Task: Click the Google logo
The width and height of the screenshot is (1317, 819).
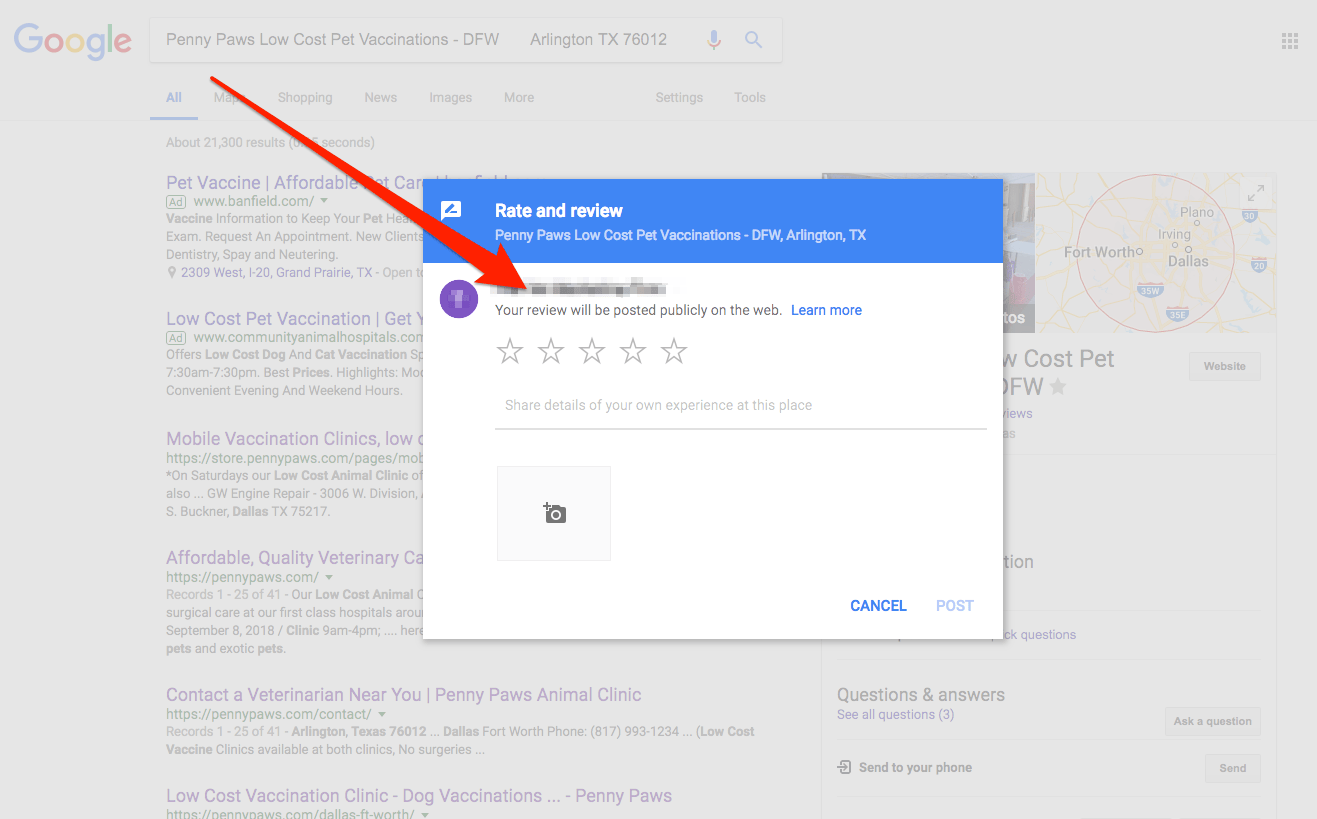Action: [72, 40]
